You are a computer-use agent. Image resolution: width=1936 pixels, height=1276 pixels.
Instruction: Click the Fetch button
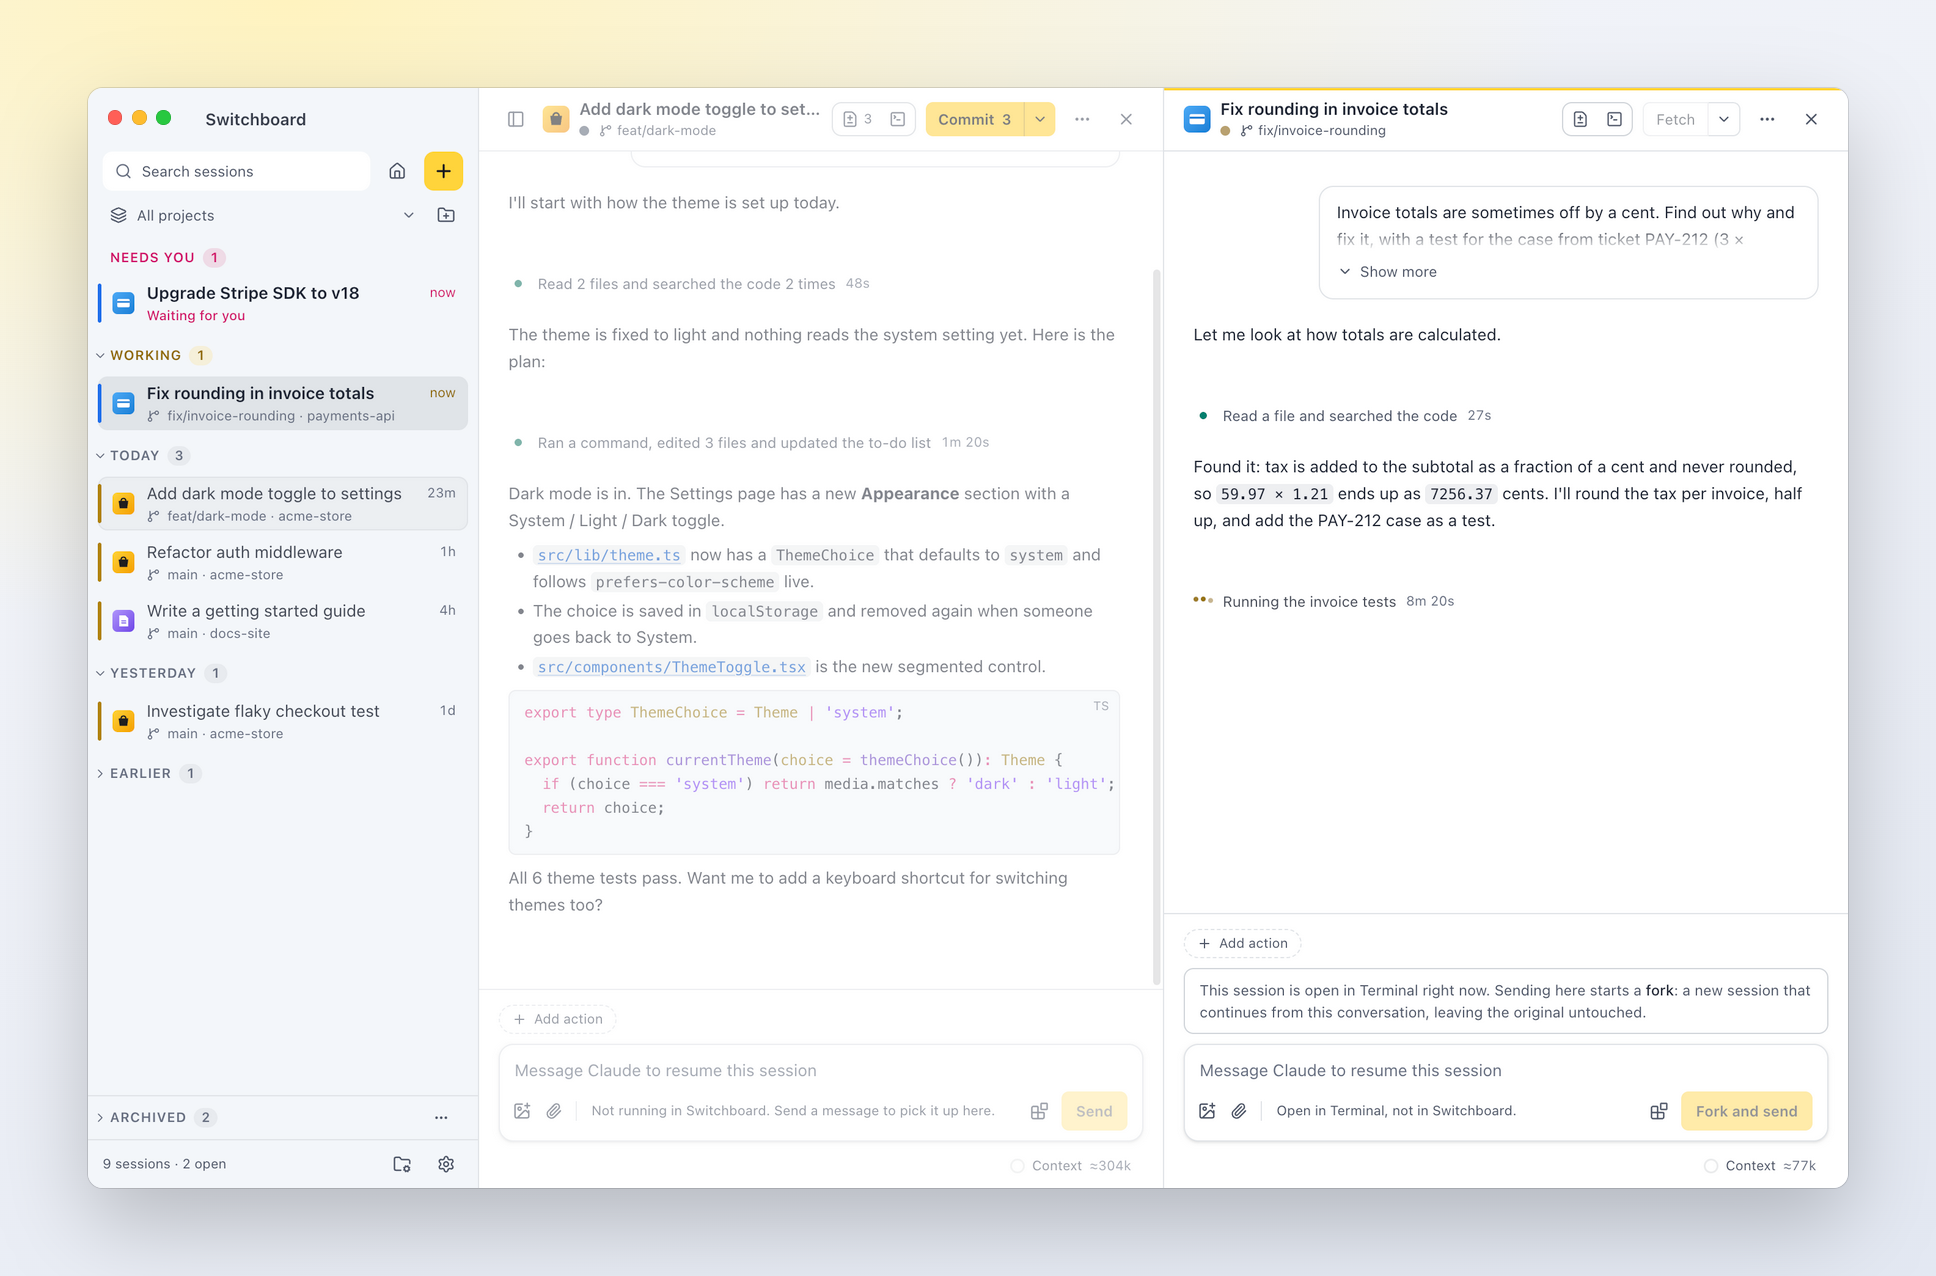[1675, 119]
